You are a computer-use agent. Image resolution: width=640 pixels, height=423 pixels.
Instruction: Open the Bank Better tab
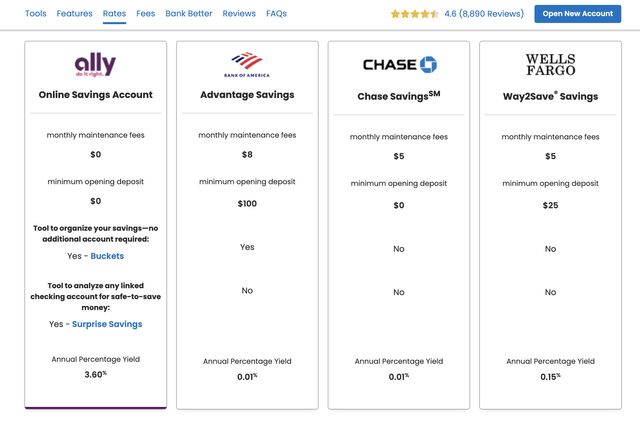[x=189, y=14]
